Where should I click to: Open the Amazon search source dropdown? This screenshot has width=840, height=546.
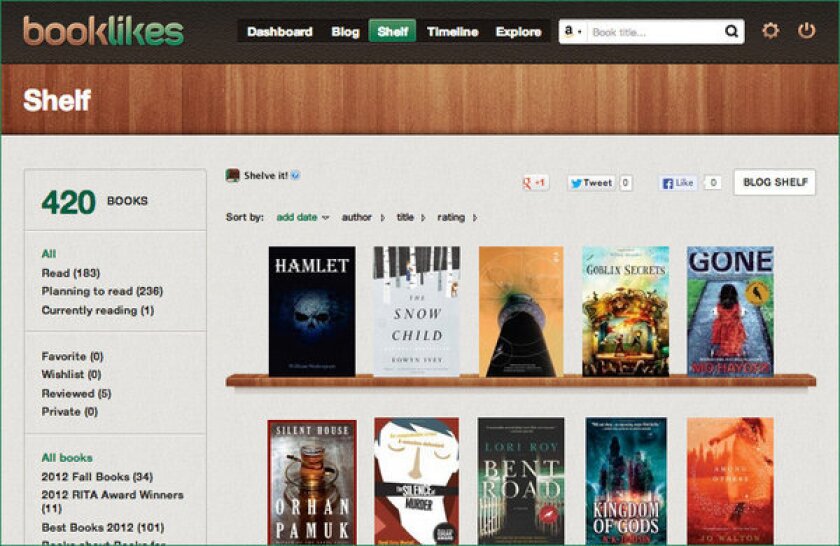coord(573,32)
